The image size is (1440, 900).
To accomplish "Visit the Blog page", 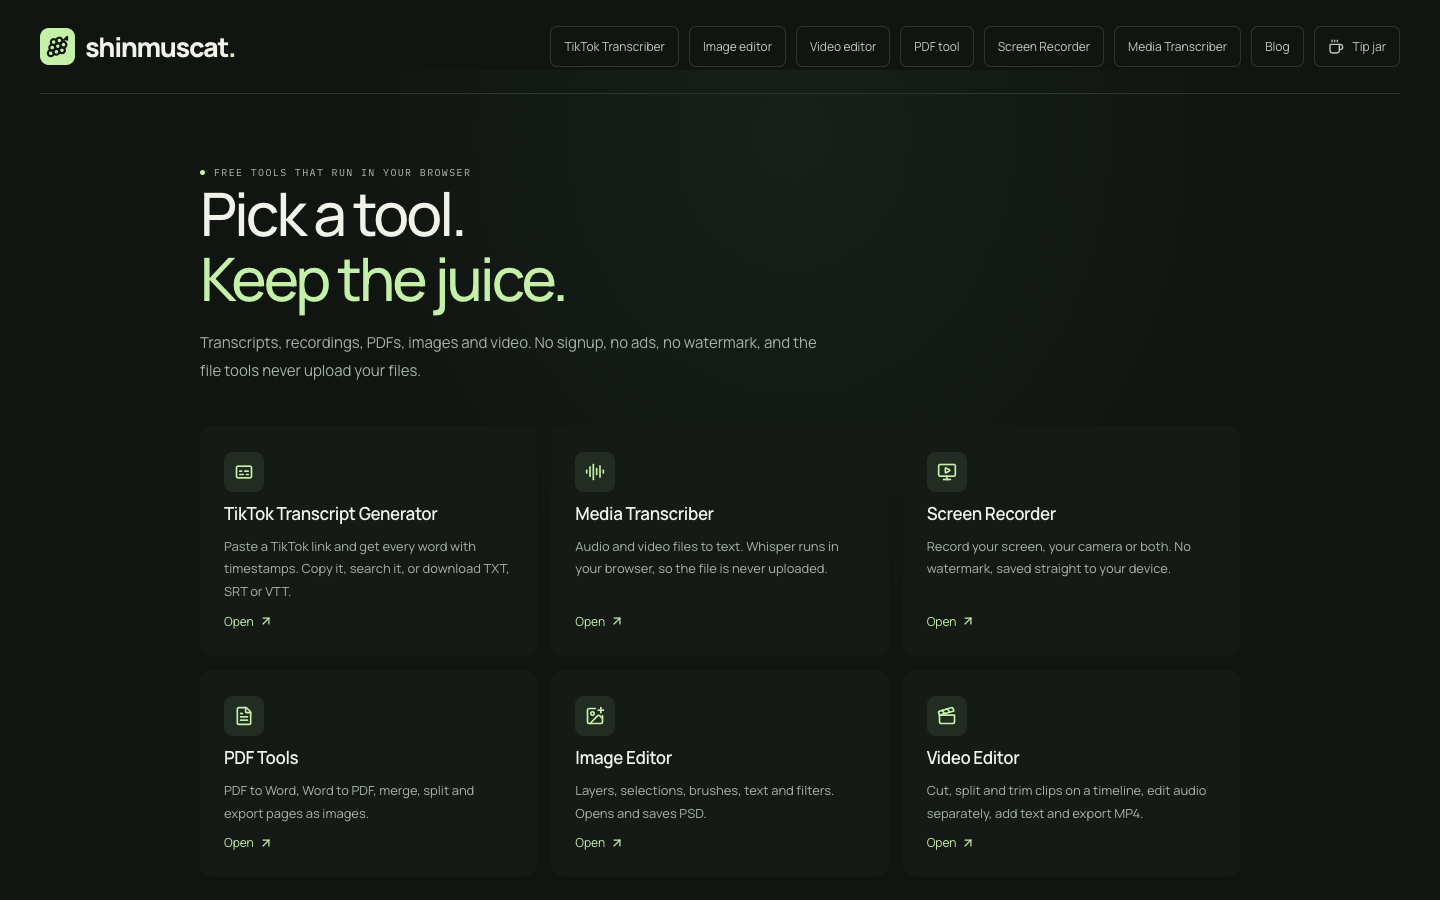I will [x=1277, y=47].
